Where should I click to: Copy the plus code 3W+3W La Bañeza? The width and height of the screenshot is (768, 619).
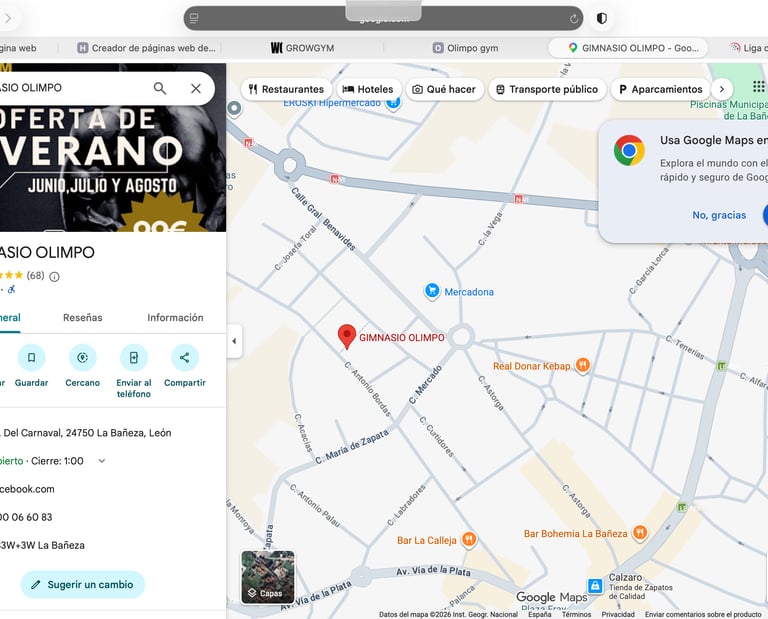(x=42, y=545)
